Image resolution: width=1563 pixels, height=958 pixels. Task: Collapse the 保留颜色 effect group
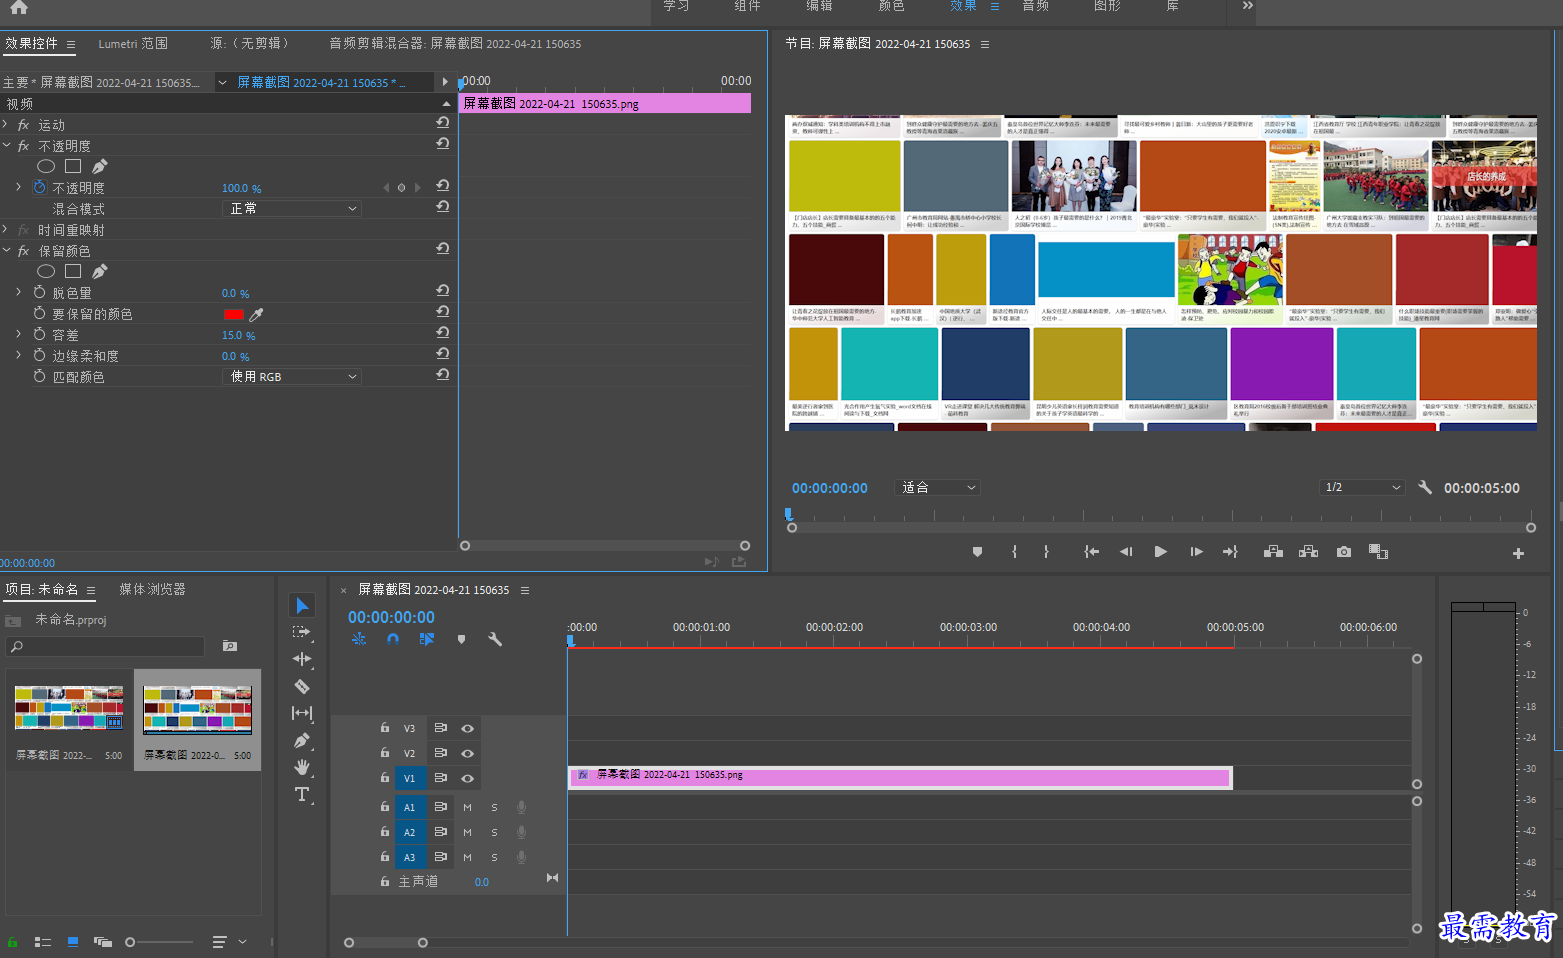[x=6, y=251]
